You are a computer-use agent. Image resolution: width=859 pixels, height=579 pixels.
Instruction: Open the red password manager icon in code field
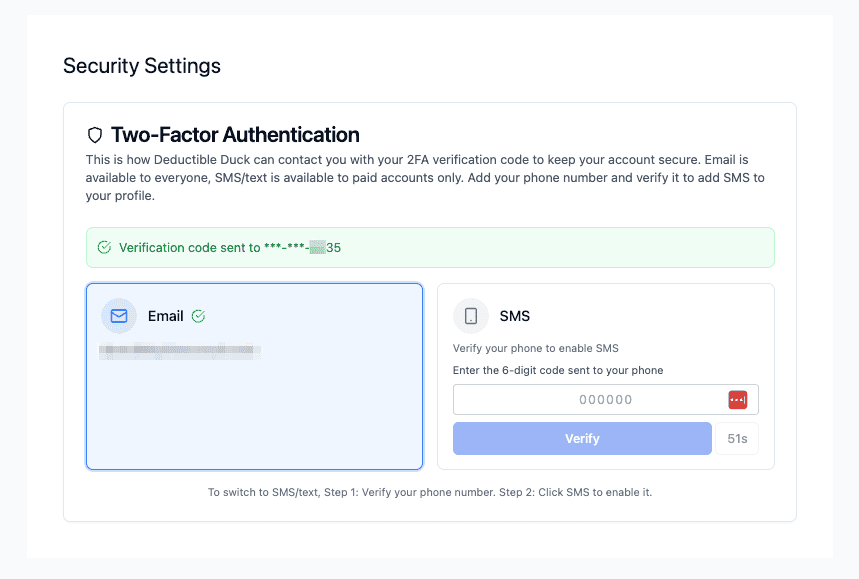(x=737, y=400)
